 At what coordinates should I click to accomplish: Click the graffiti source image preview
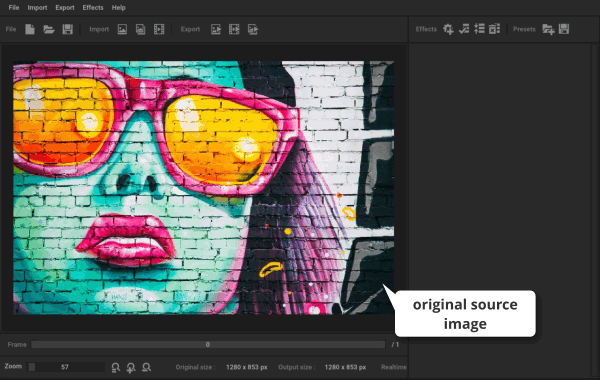204,188
